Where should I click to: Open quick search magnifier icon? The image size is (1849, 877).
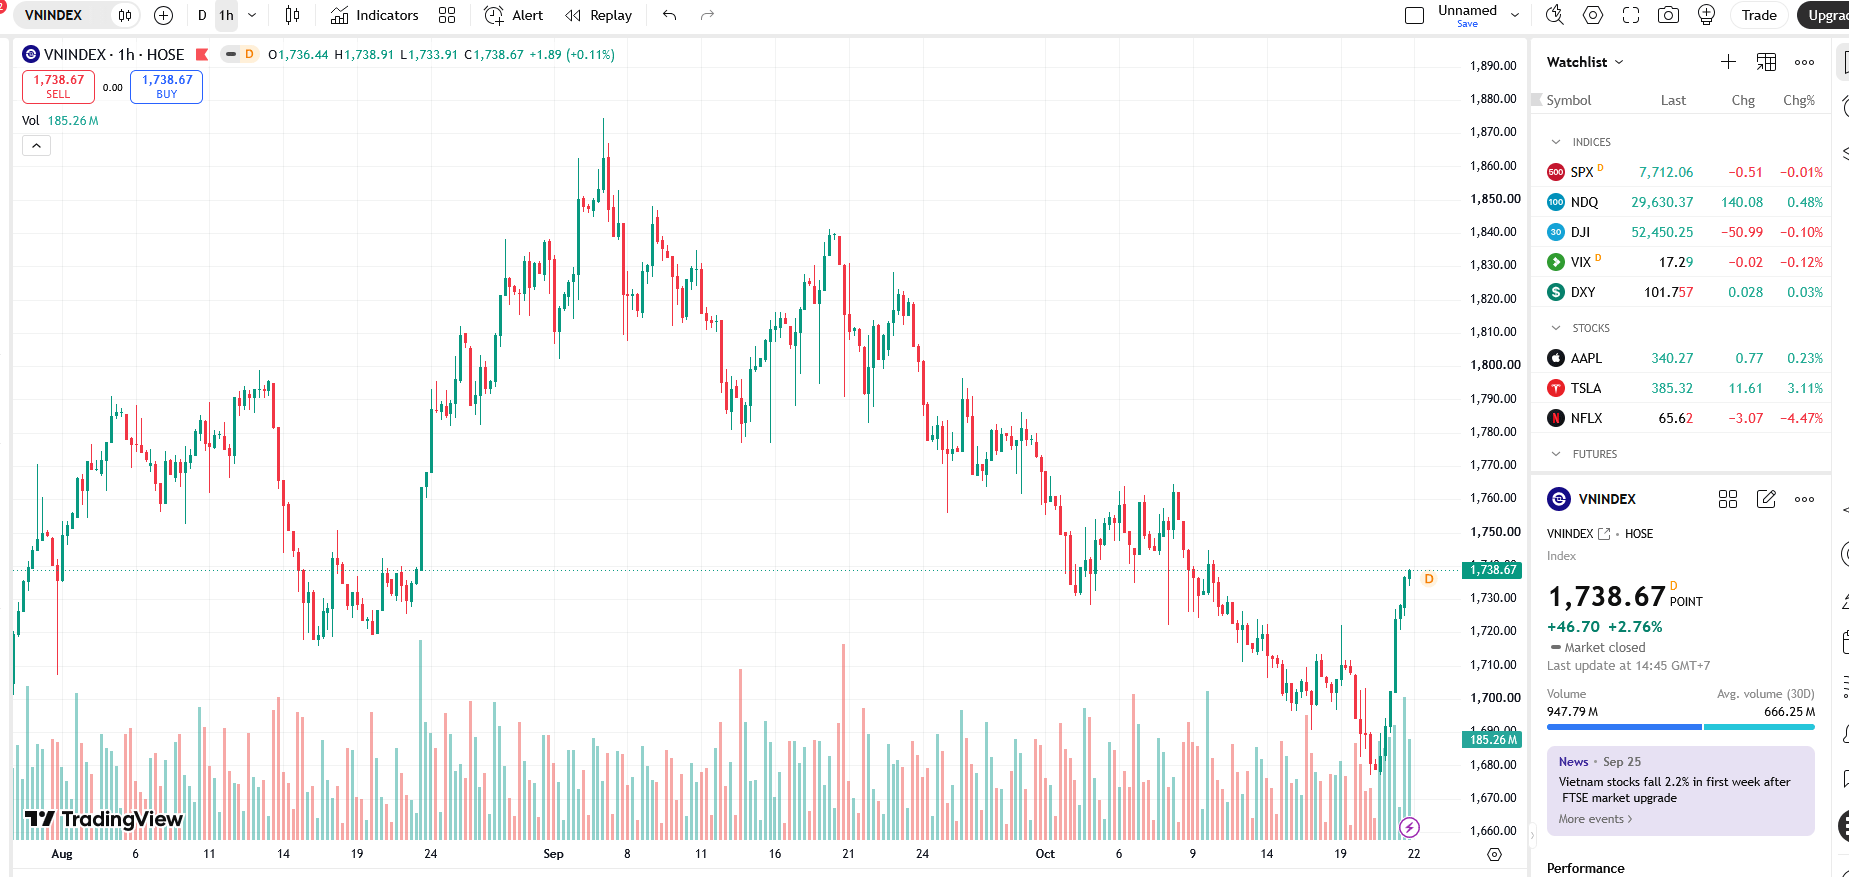click(1554, 15)
